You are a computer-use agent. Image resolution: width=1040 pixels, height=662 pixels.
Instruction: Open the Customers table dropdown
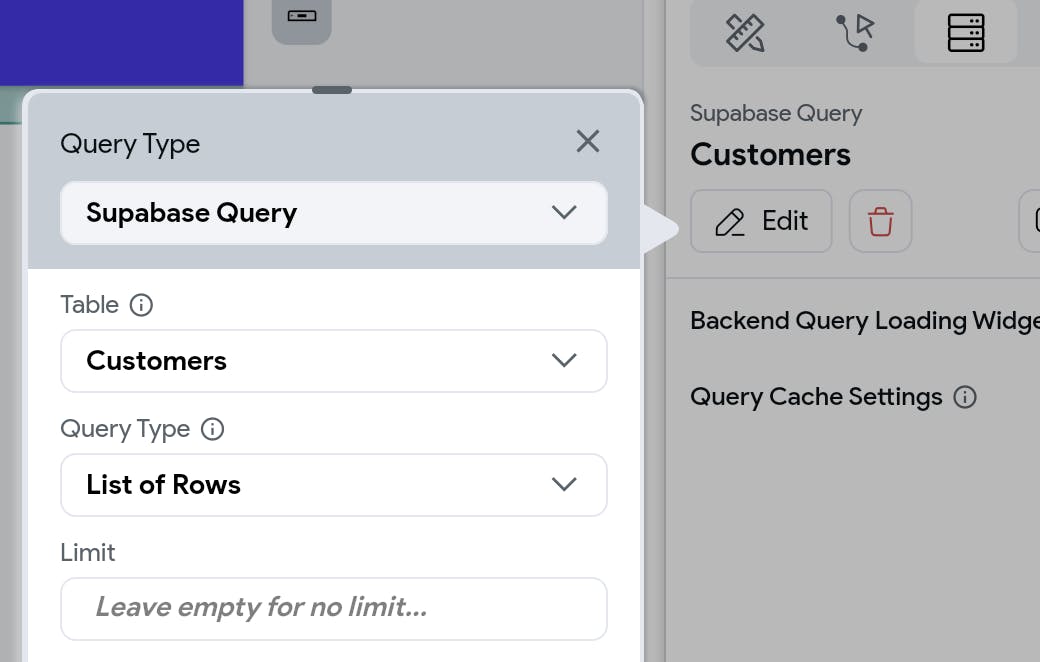pyautogui.click(x=334, y=361)
